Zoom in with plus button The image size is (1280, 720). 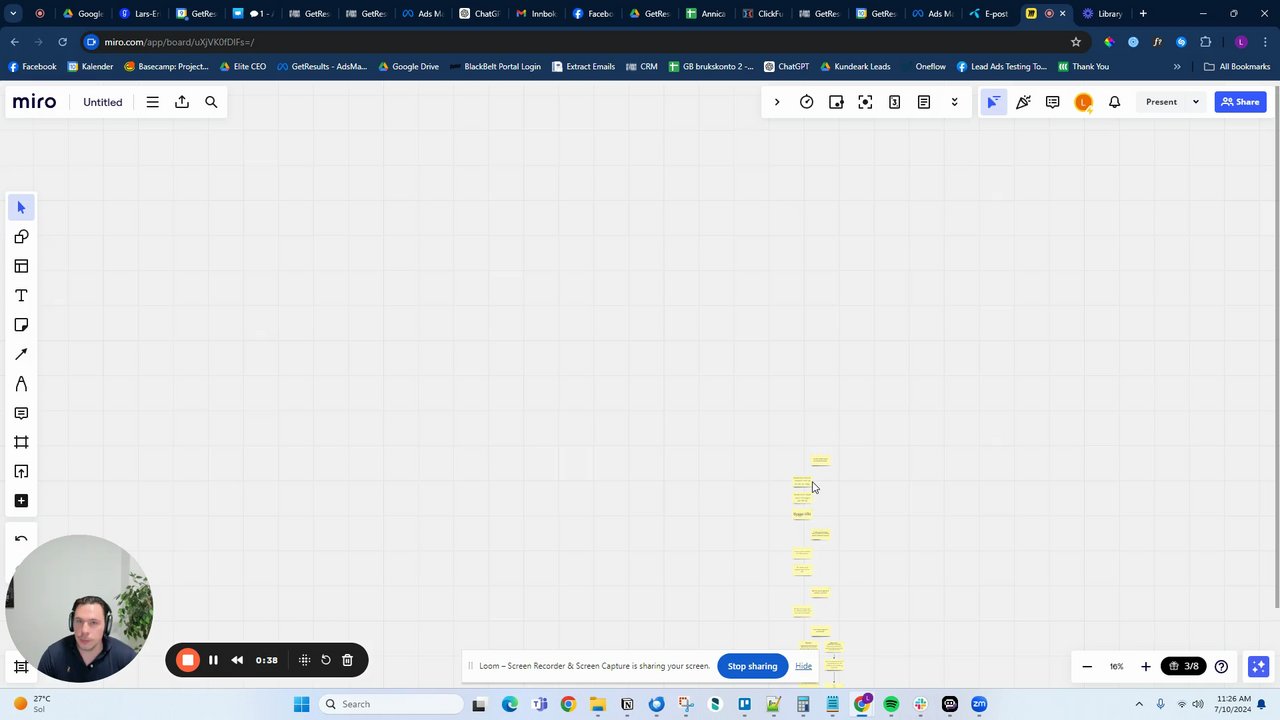coord(1146,666)
